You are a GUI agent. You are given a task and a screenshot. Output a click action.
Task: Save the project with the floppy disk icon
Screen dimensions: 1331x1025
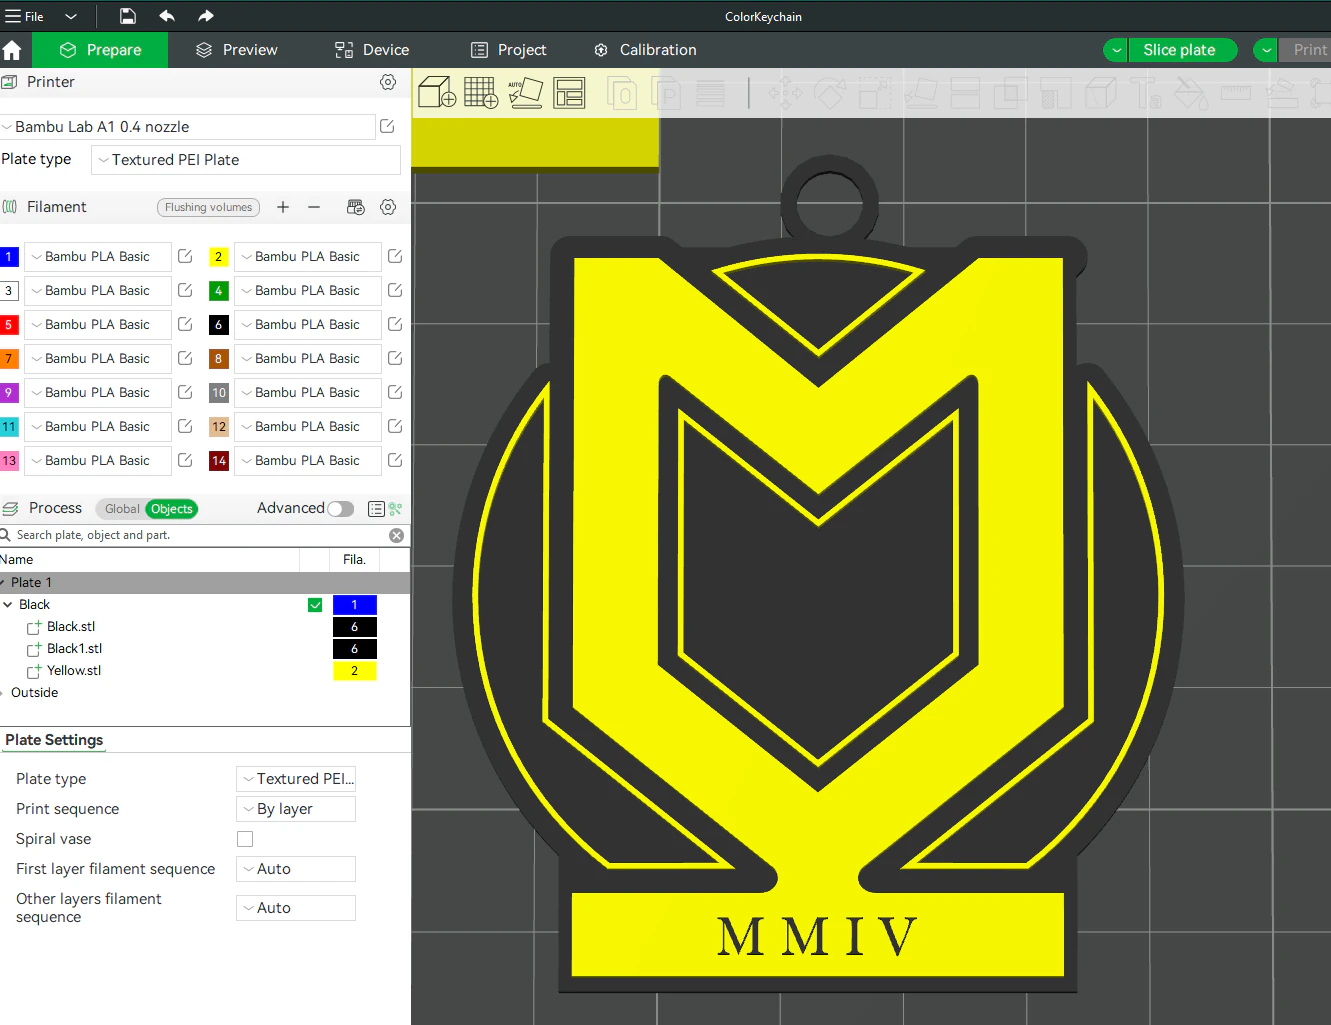(x=128, y=16)
